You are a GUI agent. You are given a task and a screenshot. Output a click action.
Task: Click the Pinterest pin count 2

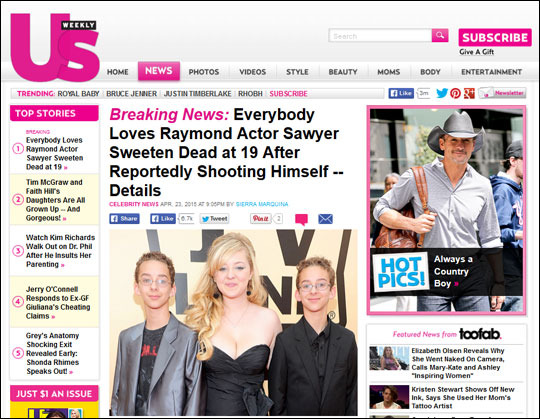278,219
